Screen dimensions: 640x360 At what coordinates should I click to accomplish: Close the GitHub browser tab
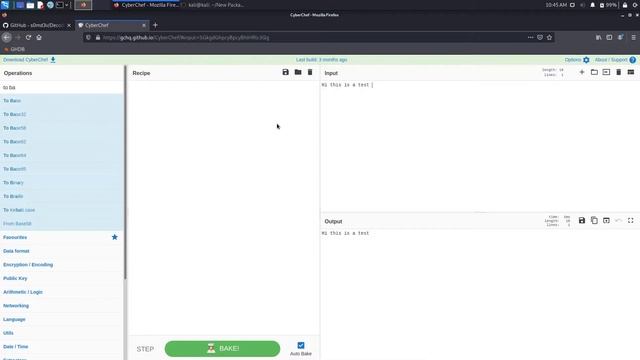click(x=69, y=25)
